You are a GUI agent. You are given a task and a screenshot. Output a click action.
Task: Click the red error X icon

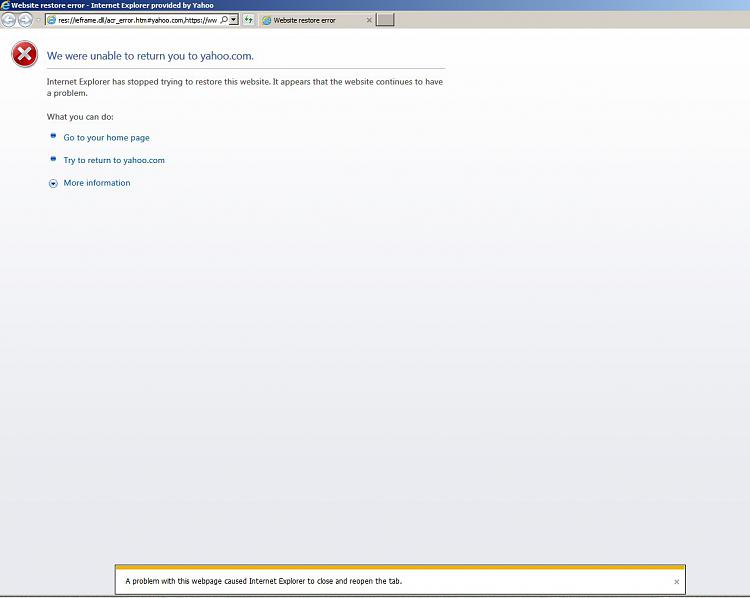pos(24,54)
